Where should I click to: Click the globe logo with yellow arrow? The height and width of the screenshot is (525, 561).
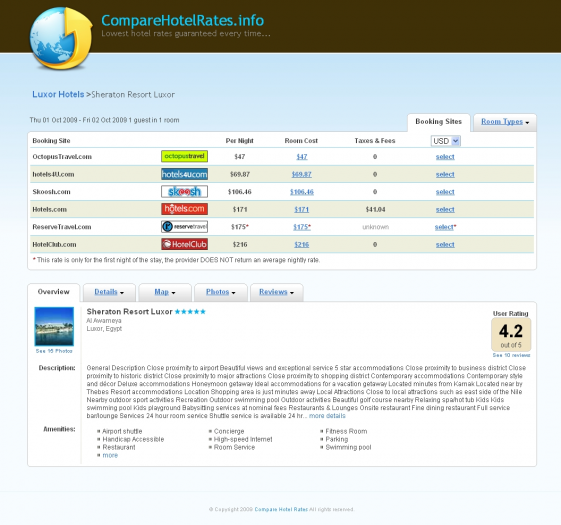click(x=61, y=38)
